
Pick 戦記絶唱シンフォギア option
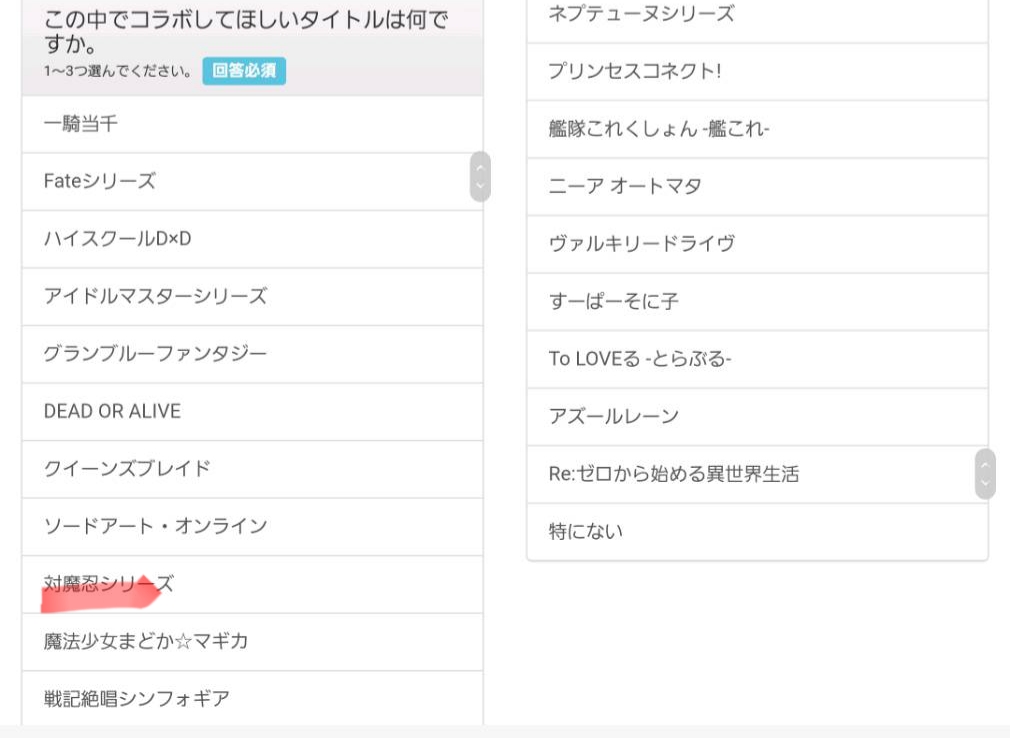point(252,698)
